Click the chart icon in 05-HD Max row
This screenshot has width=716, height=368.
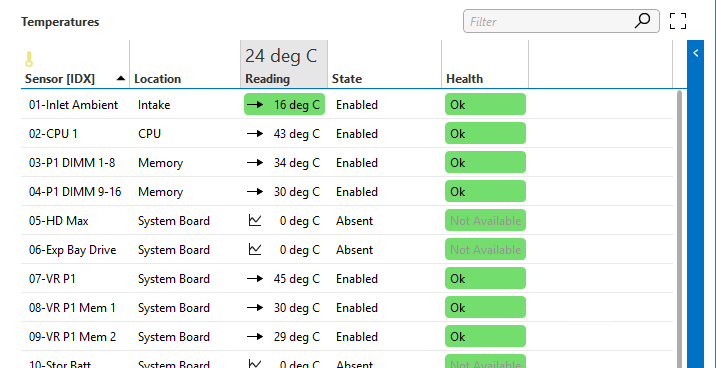255,221
